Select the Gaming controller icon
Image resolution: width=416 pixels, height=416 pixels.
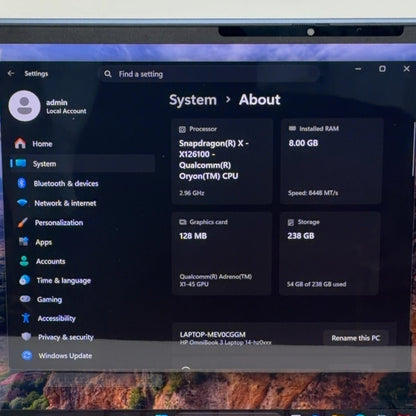(25, 299)
